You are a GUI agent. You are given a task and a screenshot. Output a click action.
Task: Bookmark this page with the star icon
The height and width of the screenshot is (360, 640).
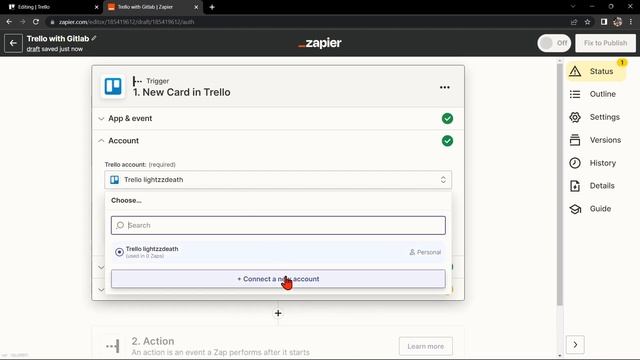pyautogui.click(x=587, y=22)
